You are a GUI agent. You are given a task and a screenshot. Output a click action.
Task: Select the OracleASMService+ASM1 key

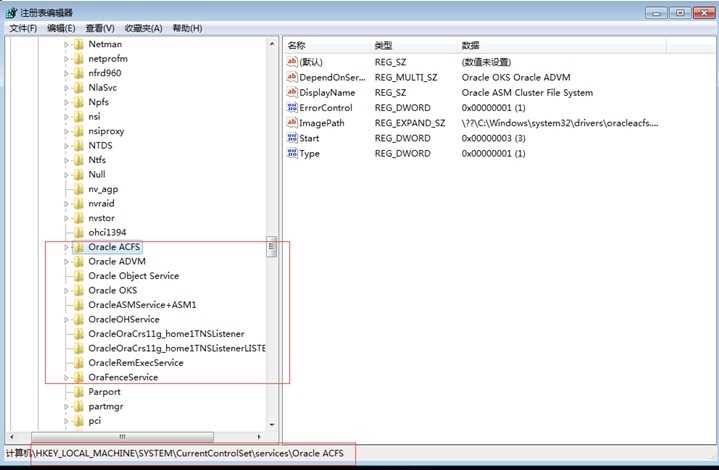click(142, 305)
